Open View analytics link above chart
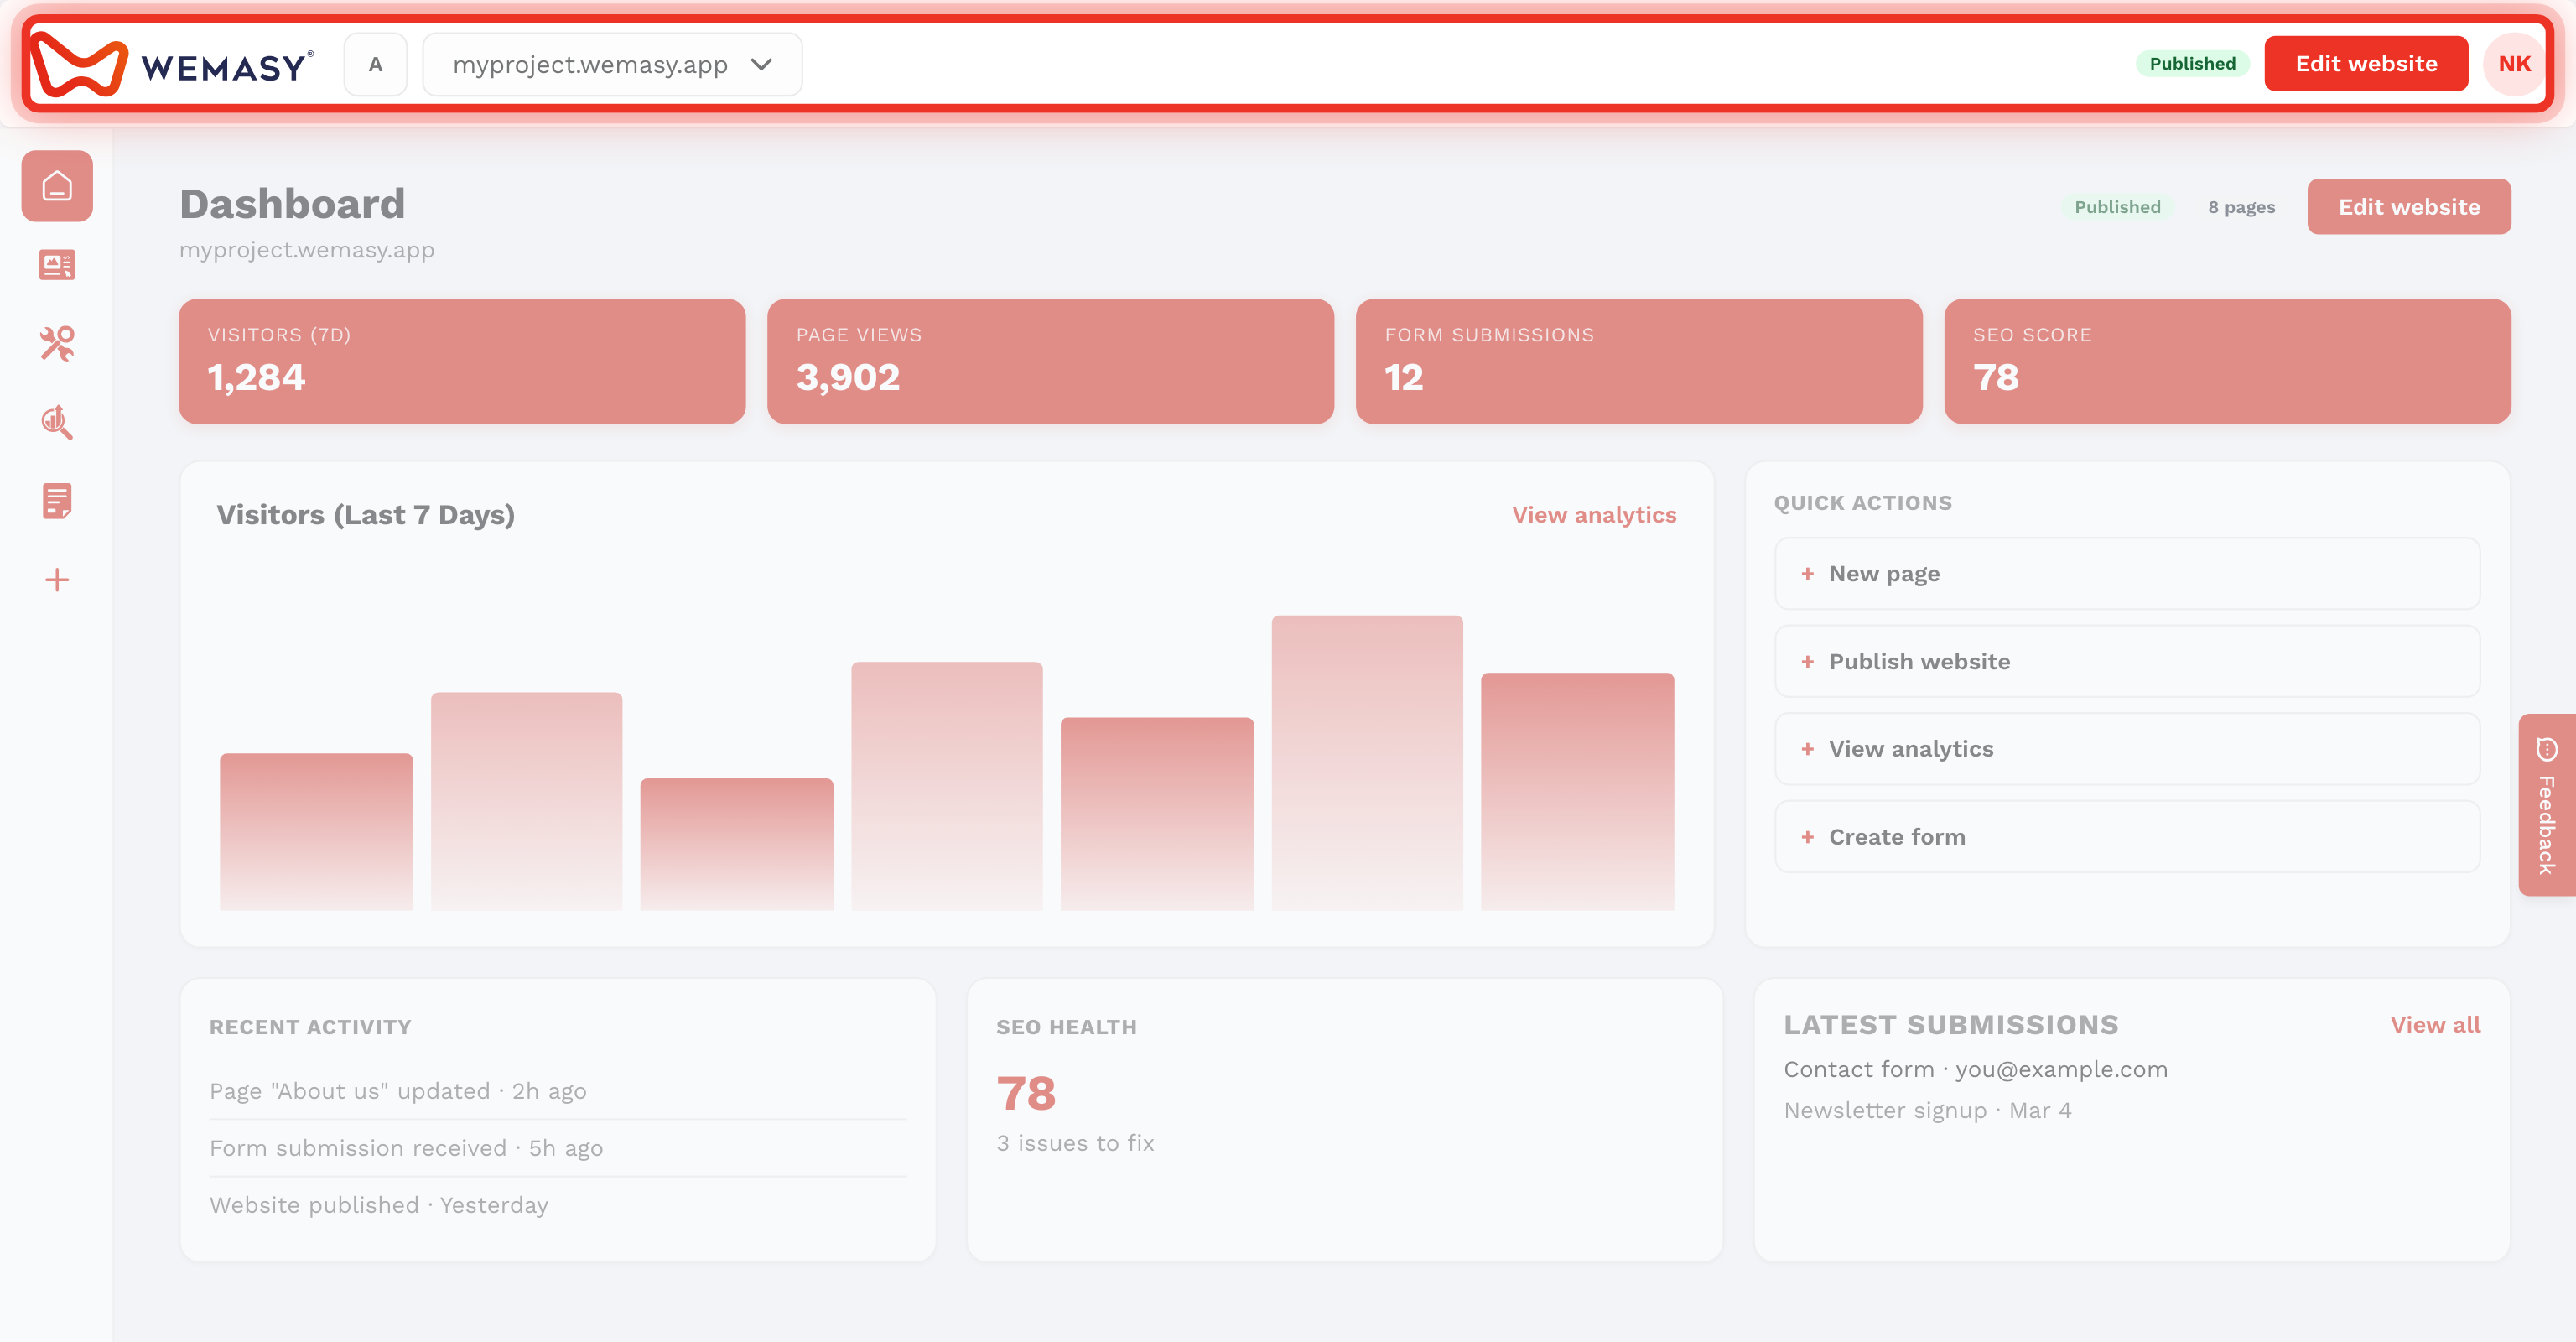Viewport: 2576px width, 1342px height. (x=1594, y=515)
